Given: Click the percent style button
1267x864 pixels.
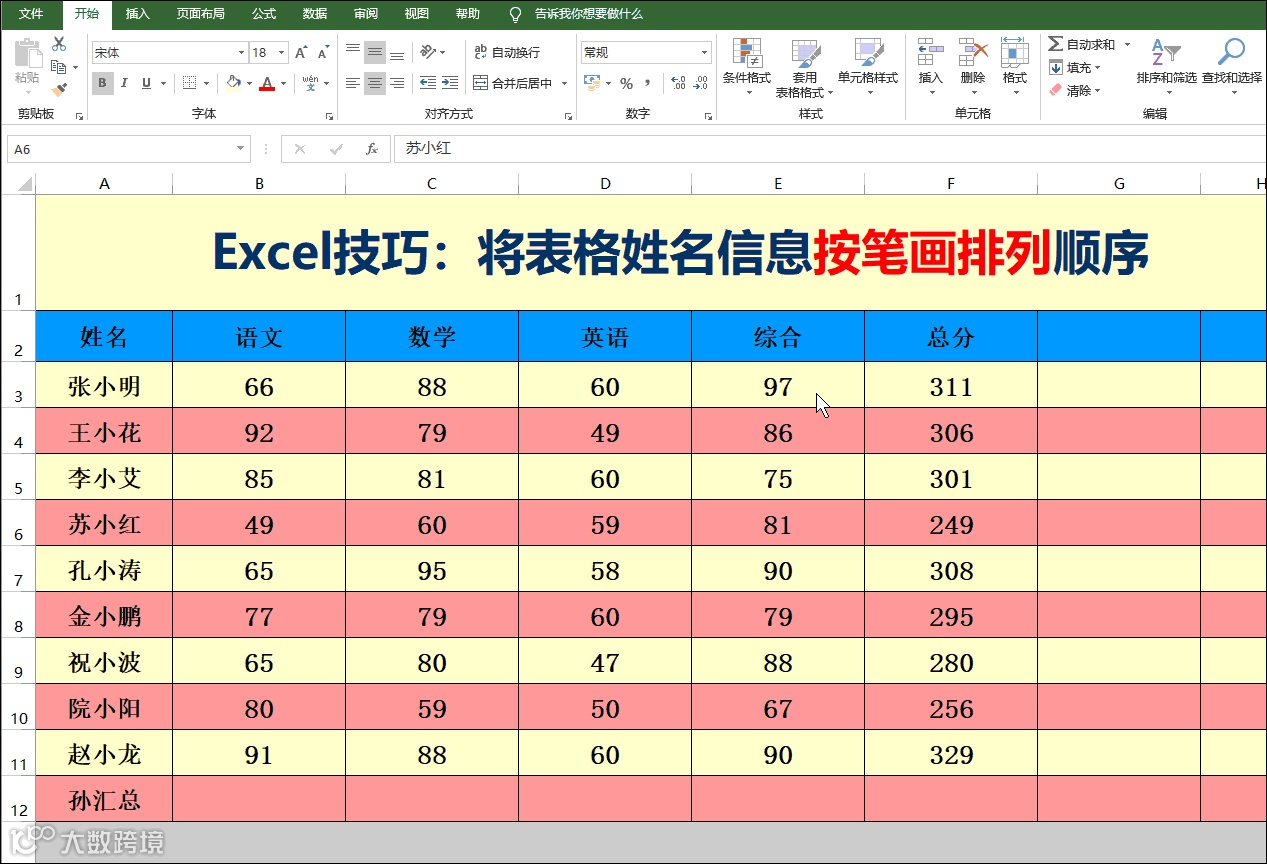Looking at the screenshot, I should 626,83.
